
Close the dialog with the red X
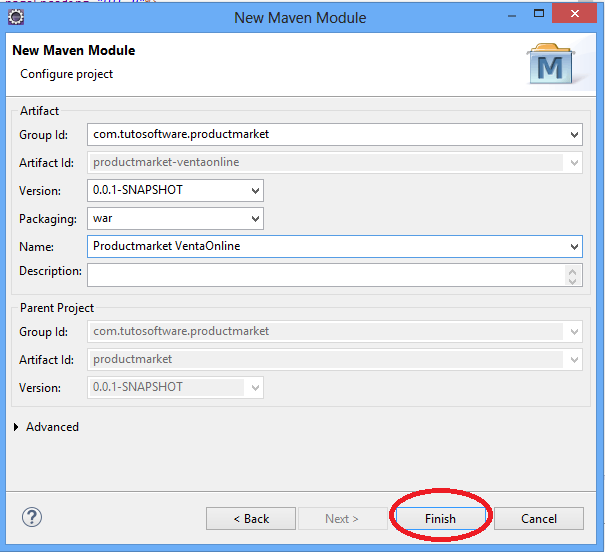coord(575,14)
